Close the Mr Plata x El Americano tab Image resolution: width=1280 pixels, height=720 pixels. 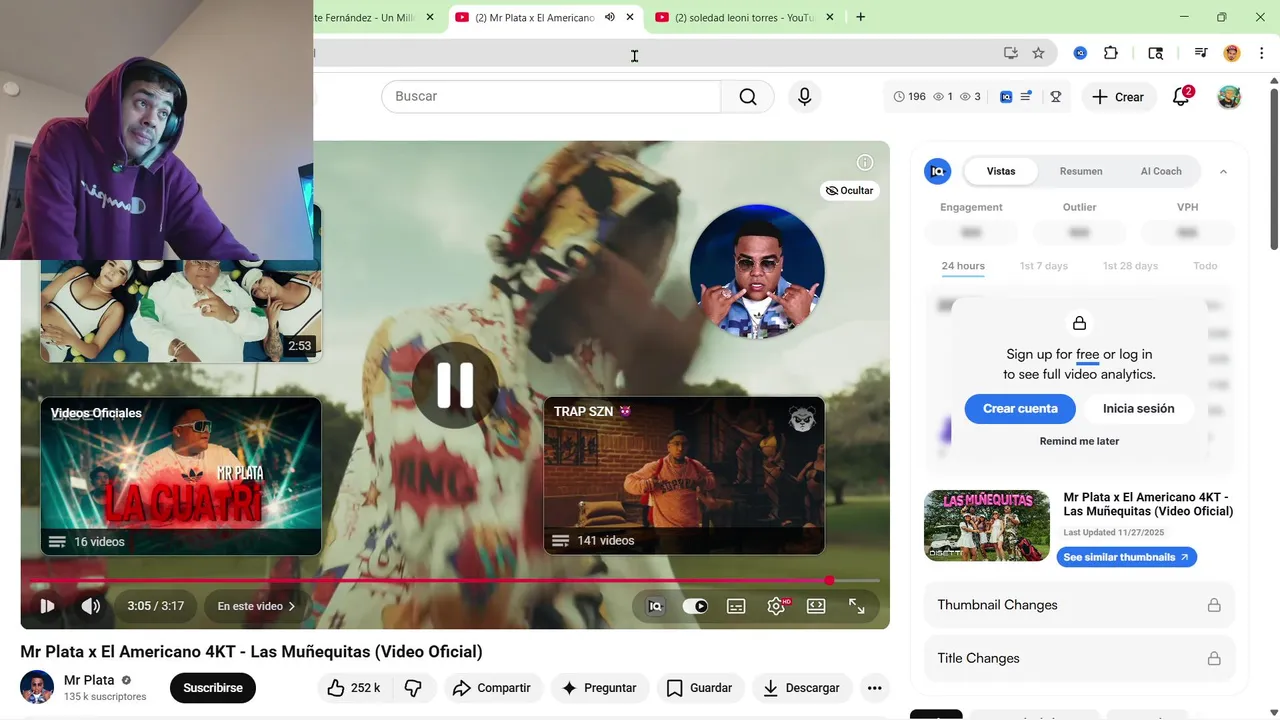(630, 17)
